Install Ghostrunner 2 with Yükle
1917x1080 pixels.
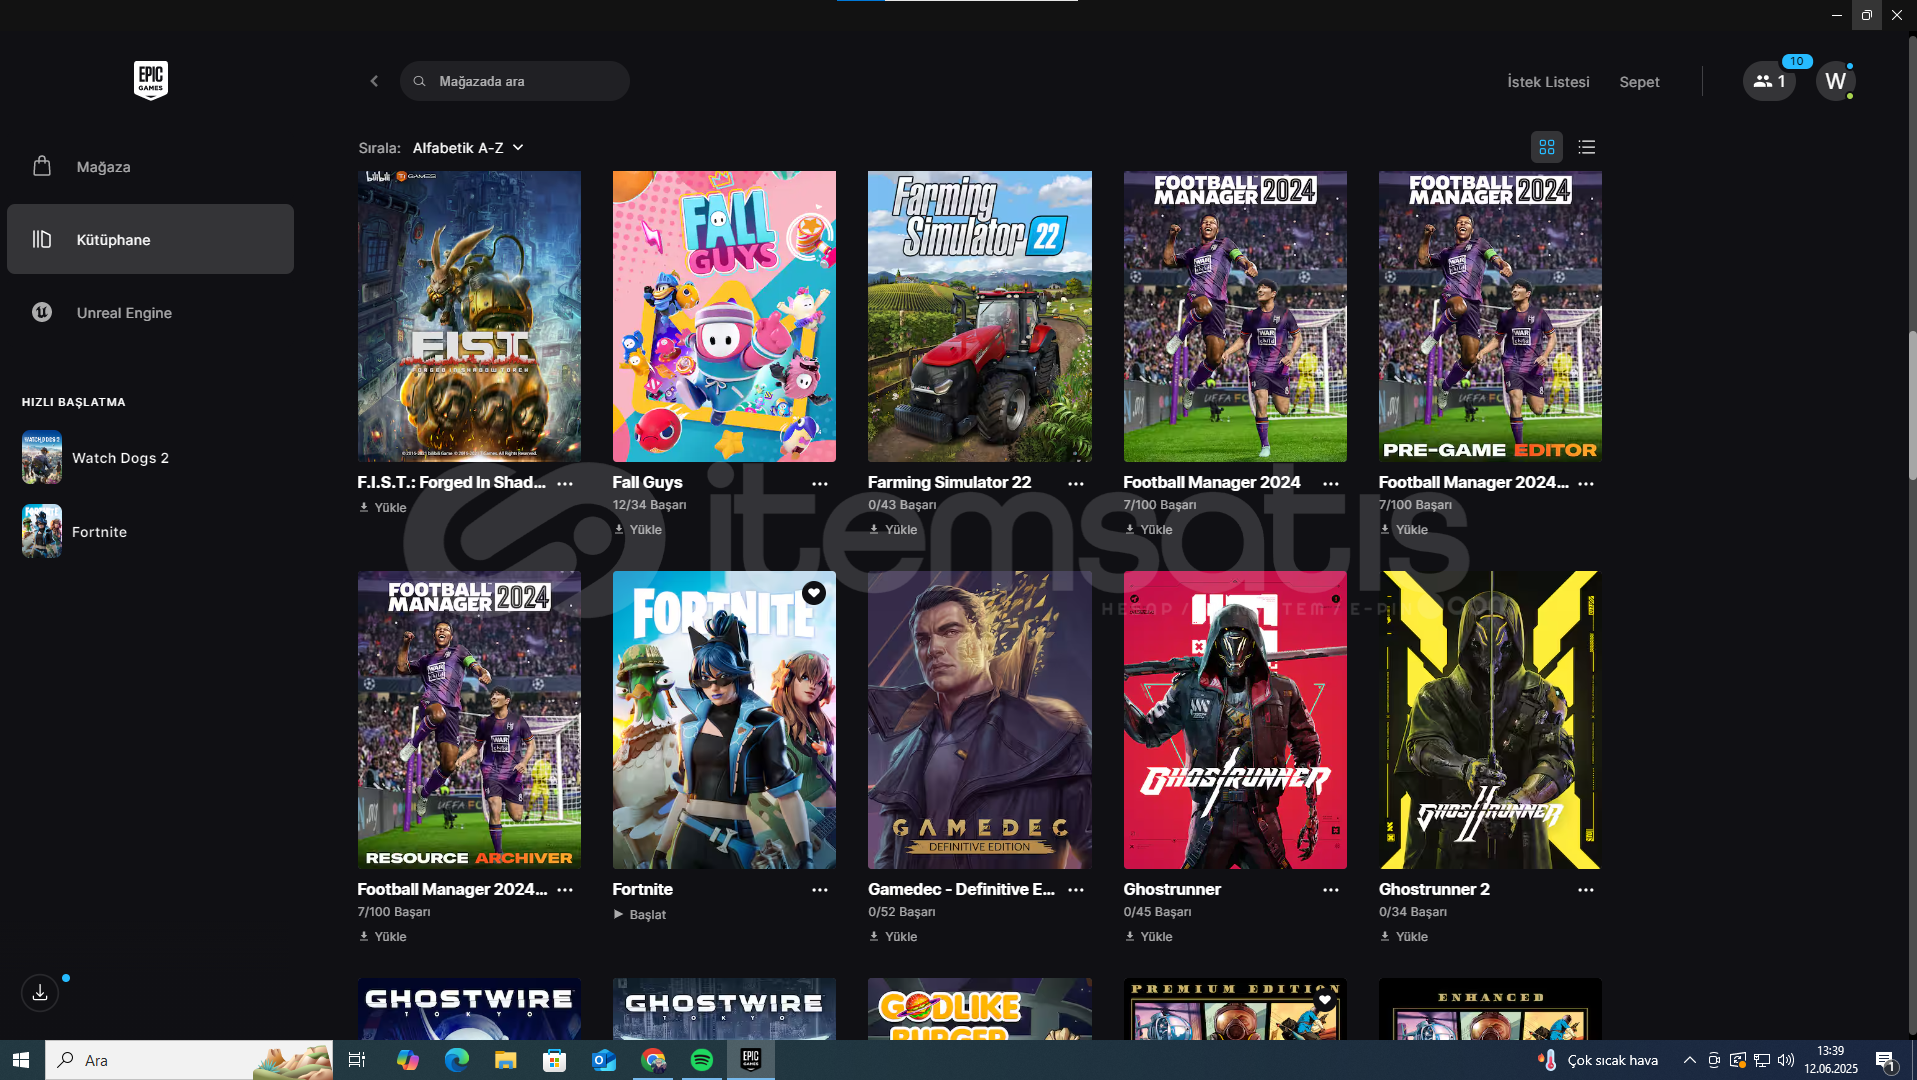1404,936
